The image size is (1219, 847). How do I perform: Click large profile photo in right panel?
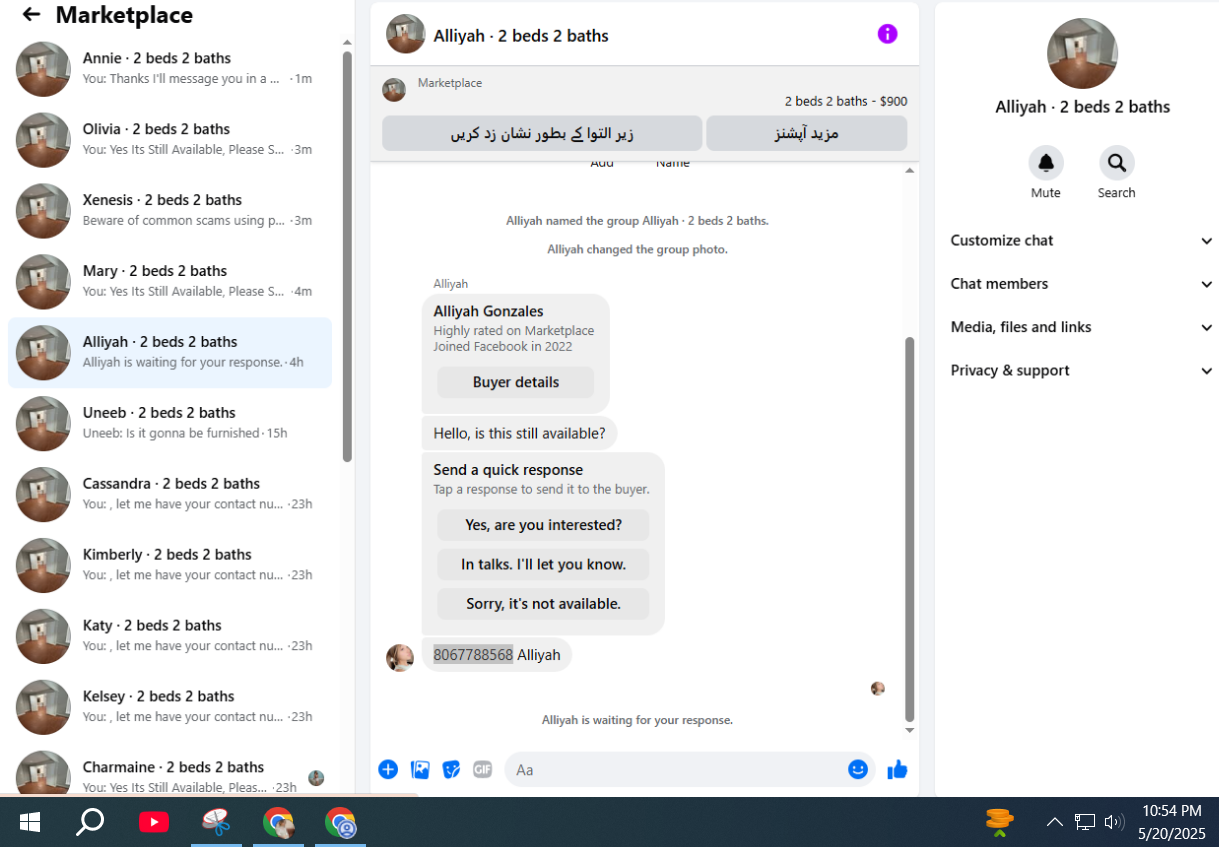[x=1082, y=53]
